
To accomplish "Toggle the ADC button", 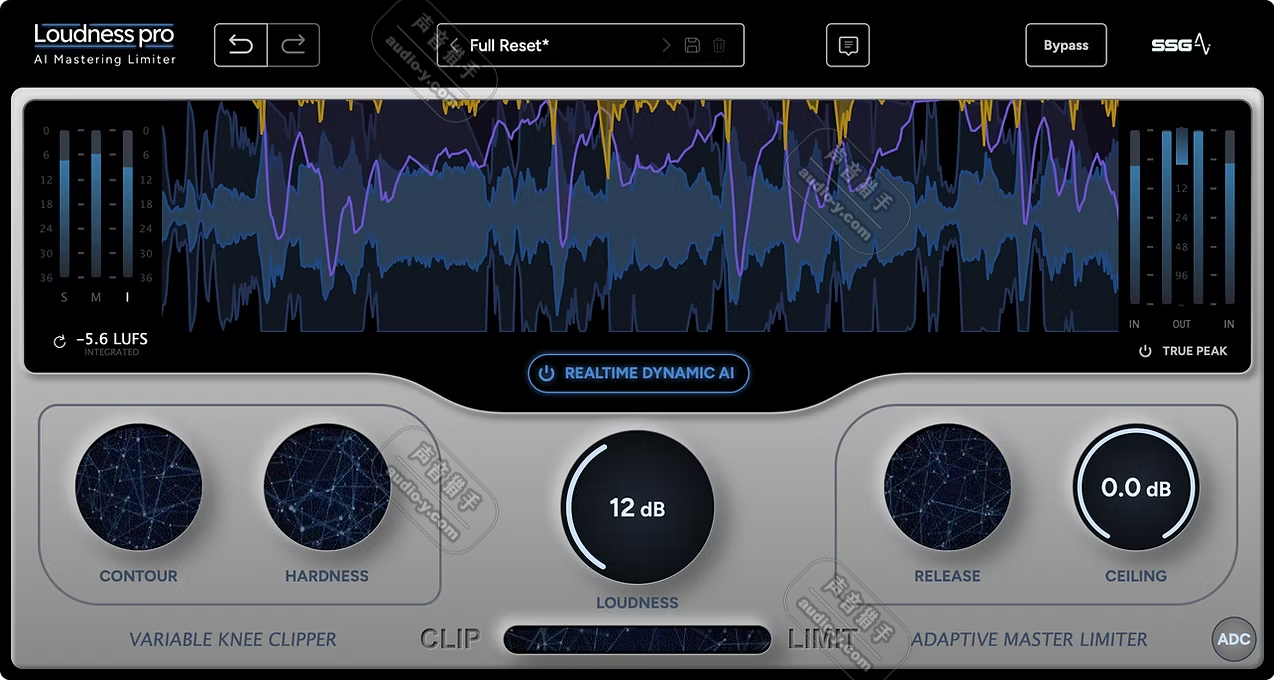I will (x=1234, y=639).
